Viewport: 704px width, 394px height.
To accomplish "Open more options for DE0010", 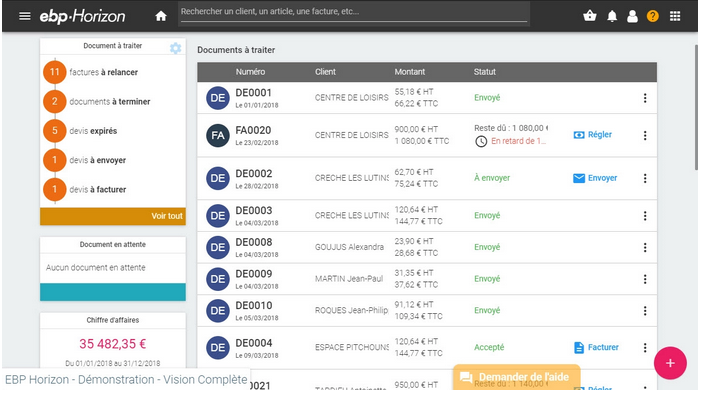I will [645, 311].
